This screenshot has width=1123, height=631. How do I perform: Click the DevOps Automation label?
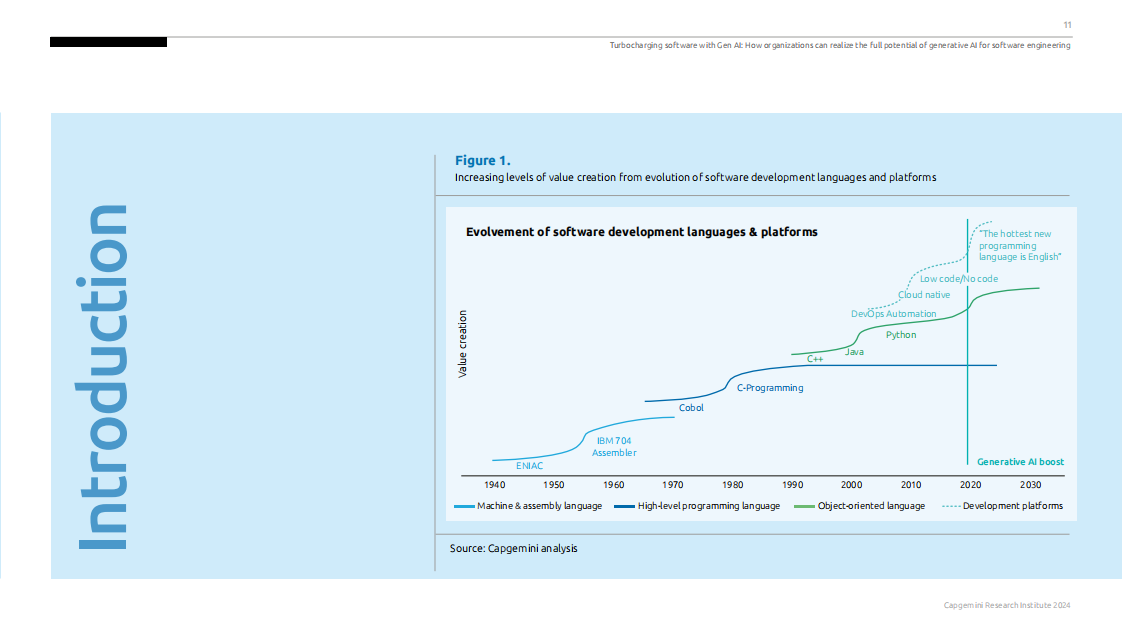pyautogui.click(x=893, y=313)
